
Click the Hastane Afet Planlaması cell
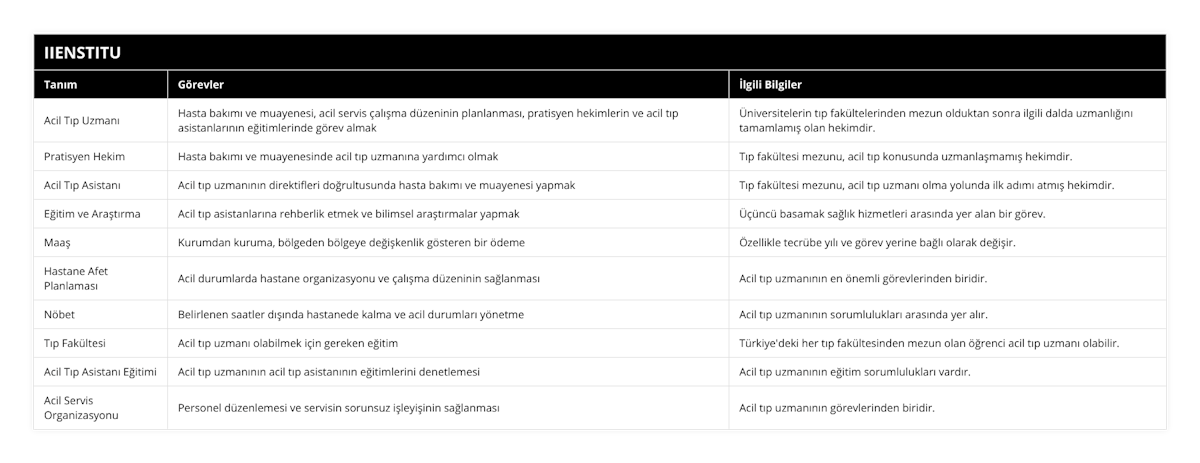[x=100, y=279]
